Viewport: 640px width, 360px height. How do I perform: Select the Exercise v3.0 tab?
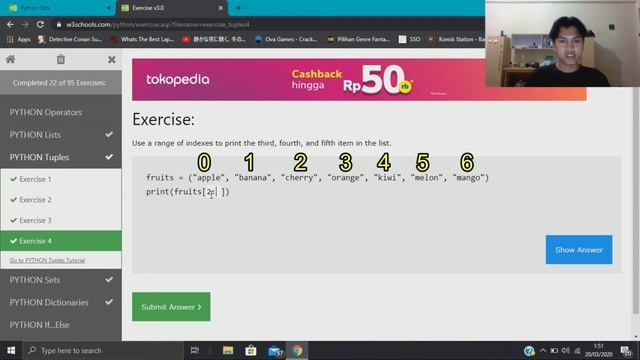[171, 8]
